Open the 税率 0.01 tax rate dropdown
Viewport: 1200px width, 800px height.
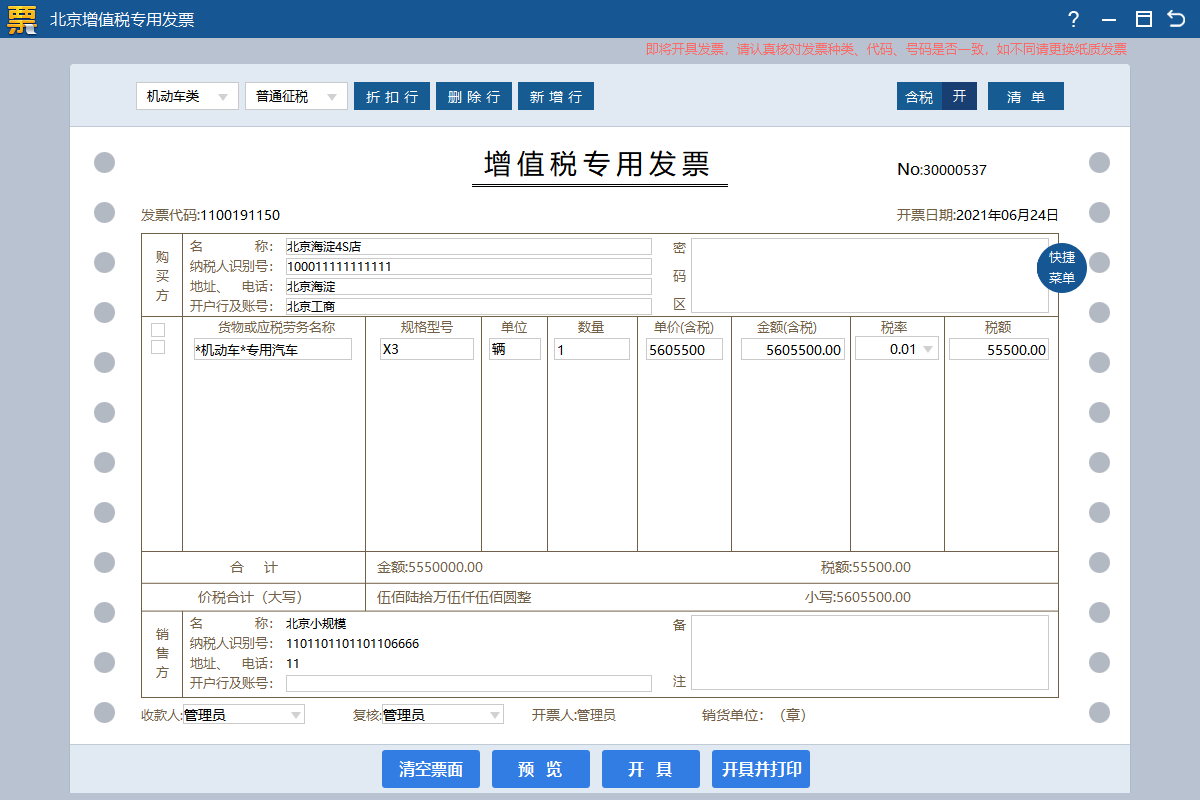coord(897,349)
